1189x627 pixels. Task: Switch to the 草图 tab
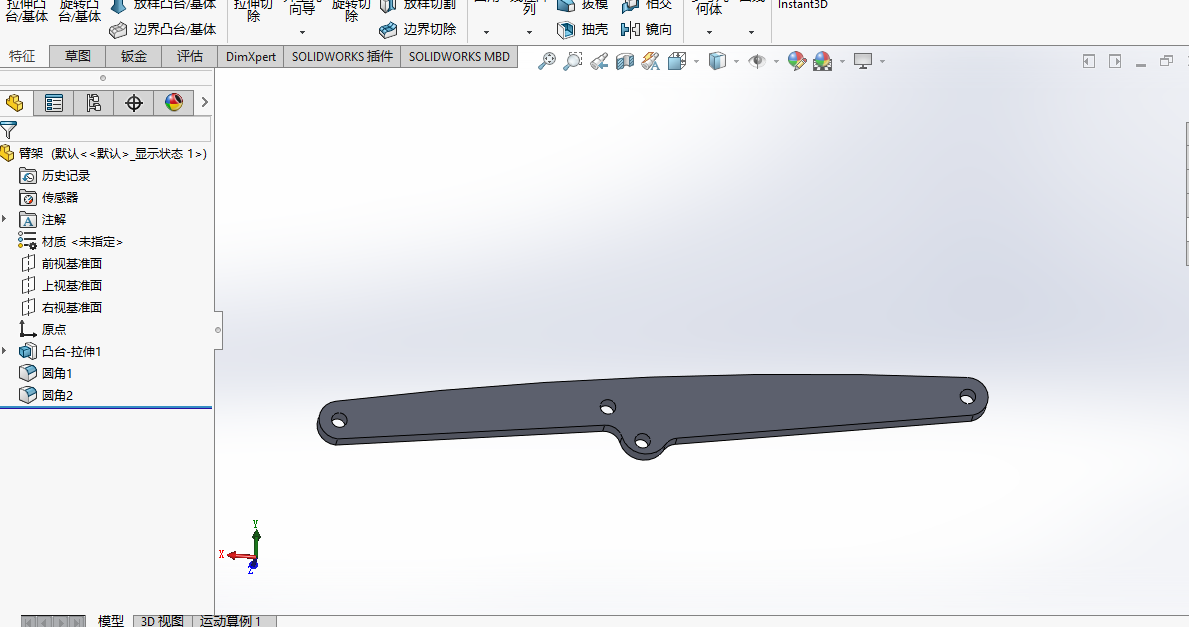(x=77, y=57)
